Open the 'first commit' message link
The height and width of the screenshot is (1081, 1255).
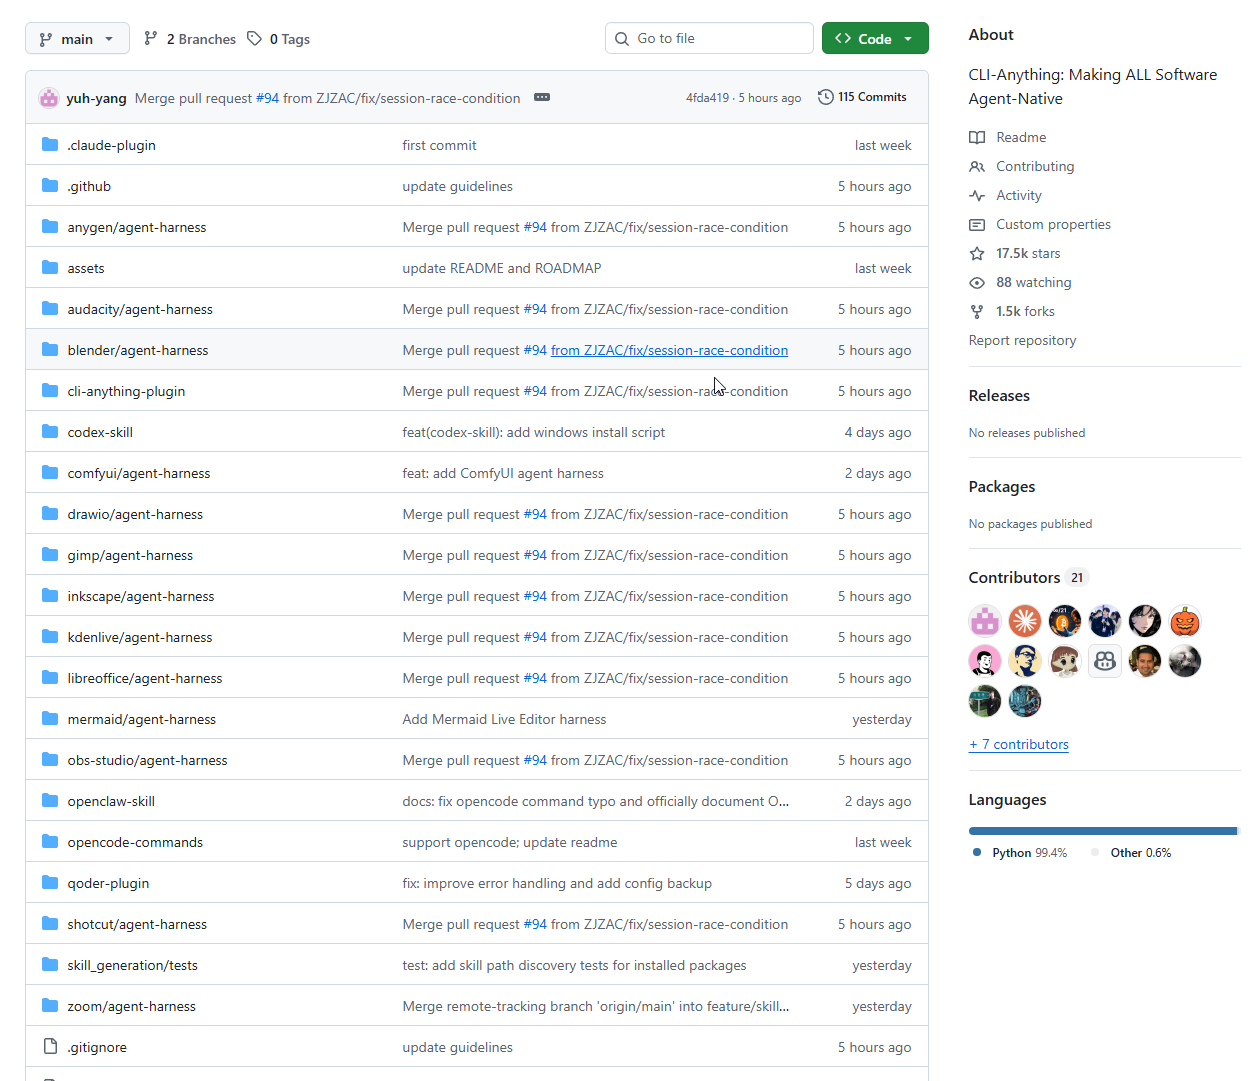(x=439, y=145)
